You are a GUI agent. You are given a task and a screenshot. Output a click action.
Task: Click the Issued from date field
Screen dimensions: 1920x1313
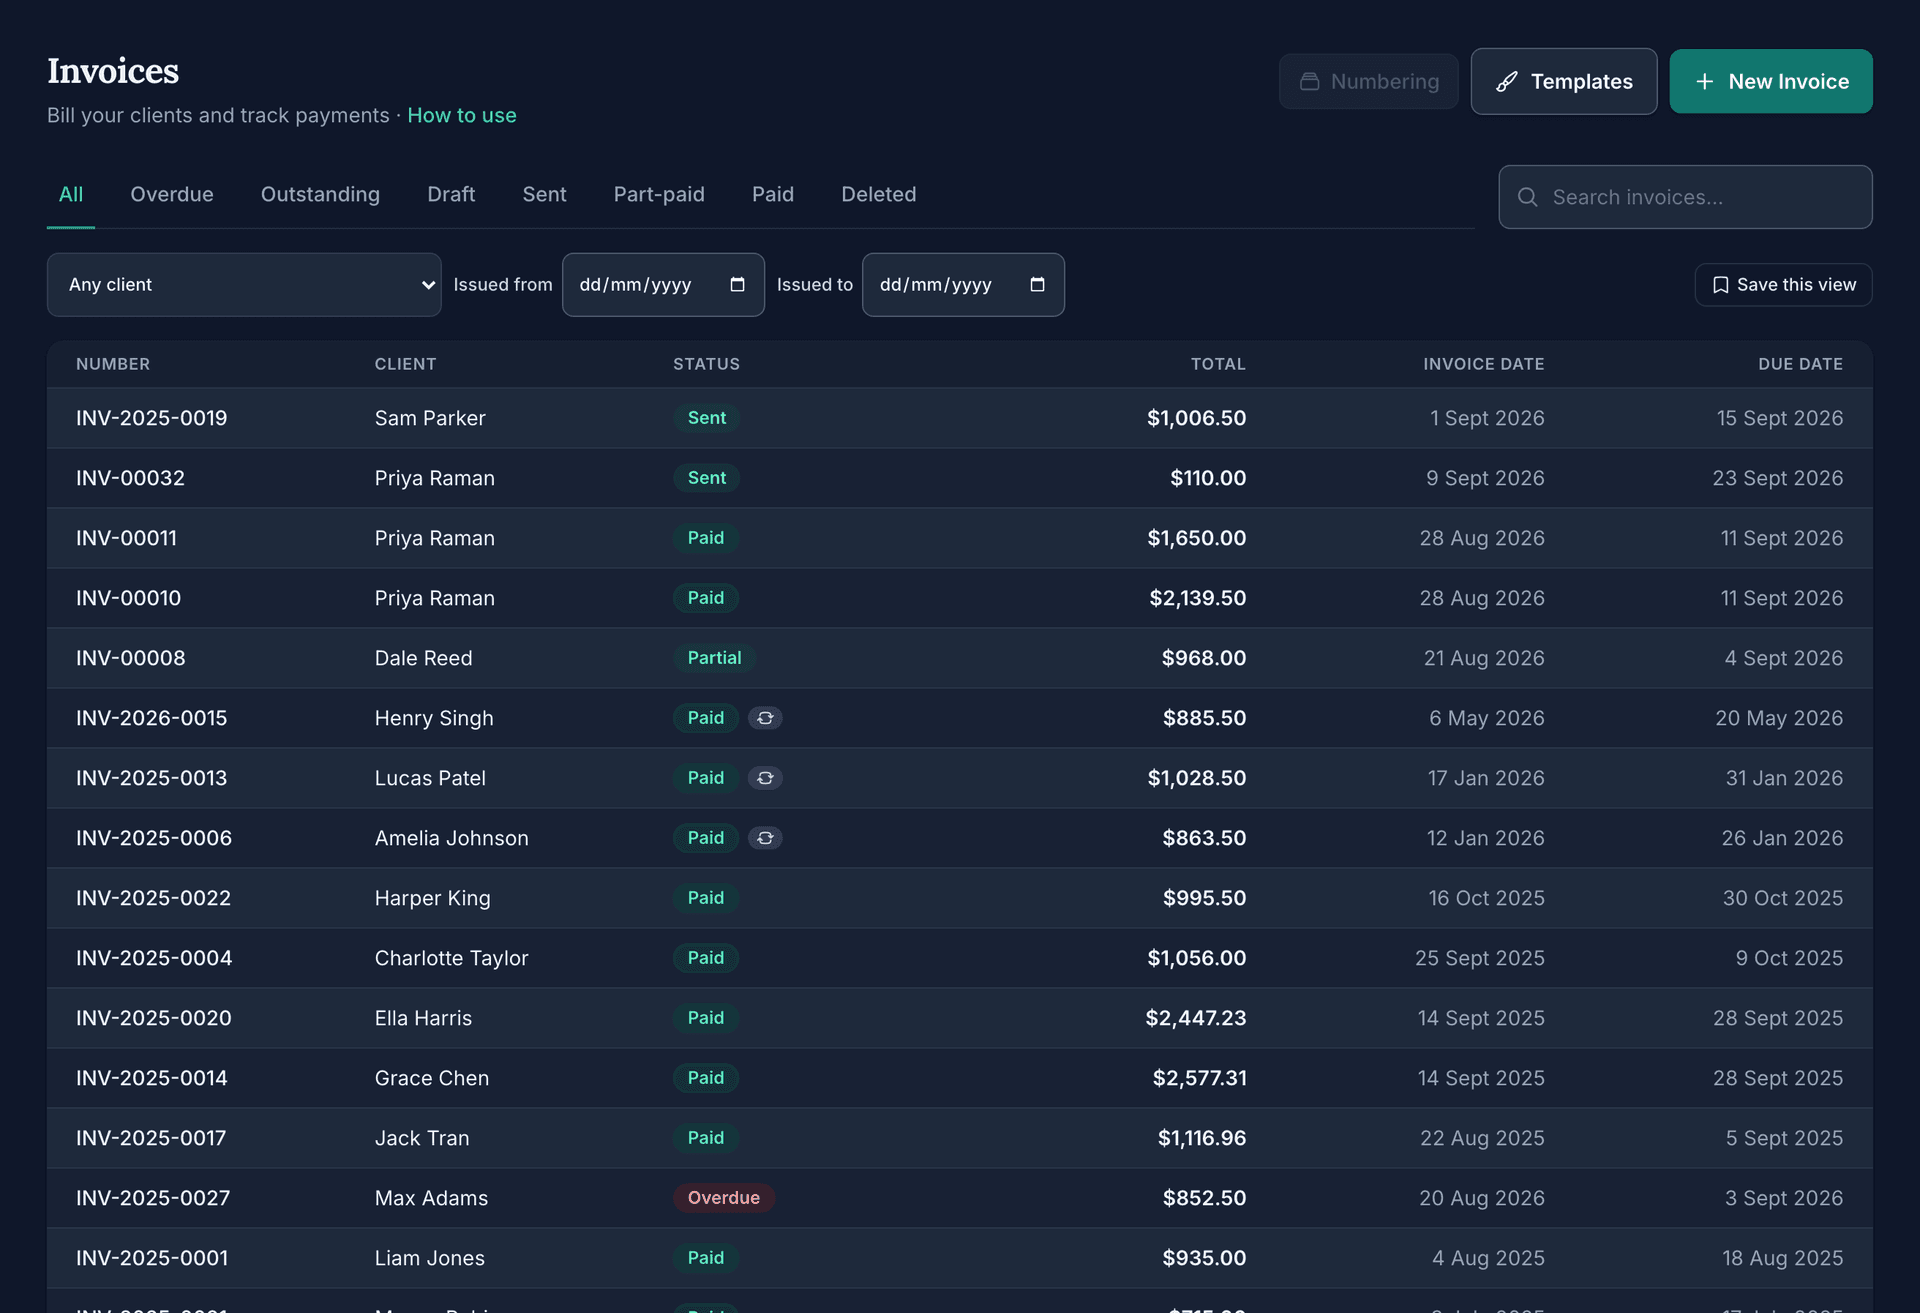(x=663, y=285)
